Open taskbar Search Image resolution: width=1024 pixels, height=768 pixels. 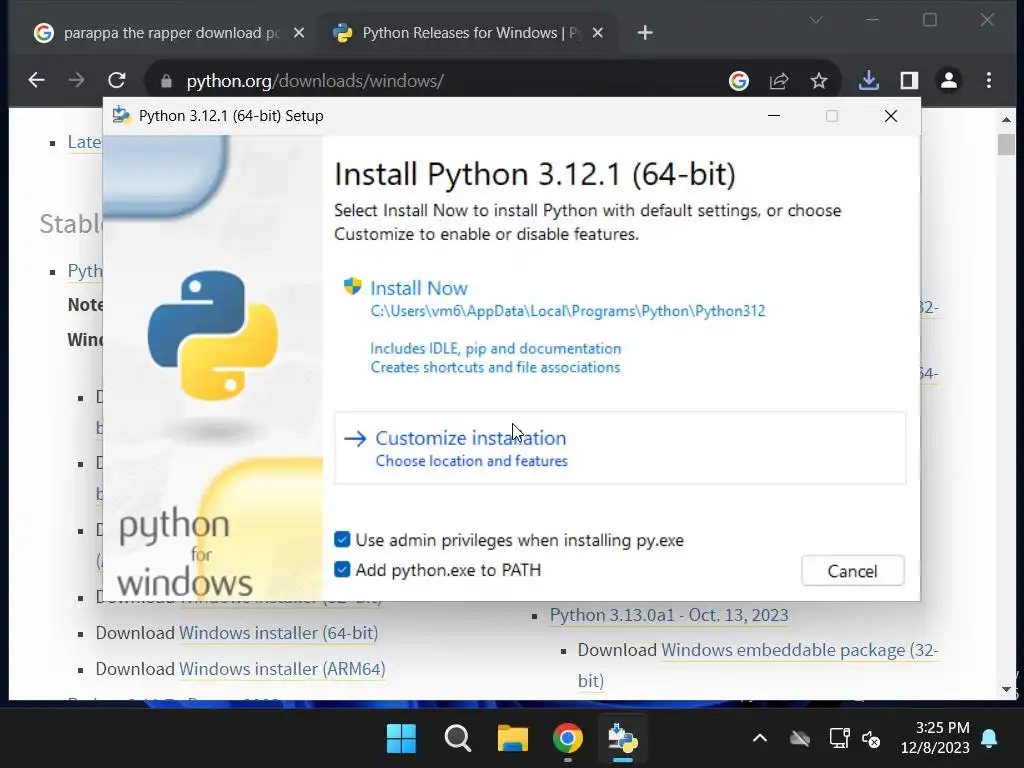click(x=457, y=739)
